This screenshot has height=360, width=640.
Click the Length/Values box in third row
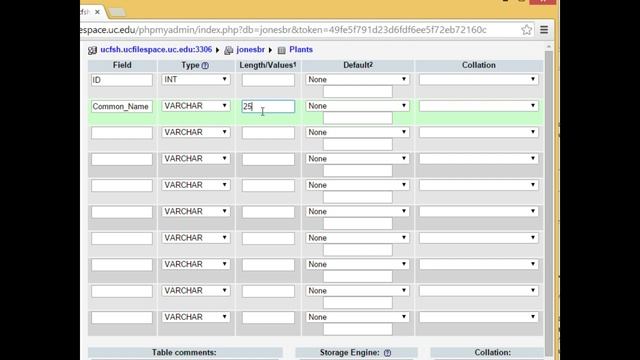[x=268, y=133]
